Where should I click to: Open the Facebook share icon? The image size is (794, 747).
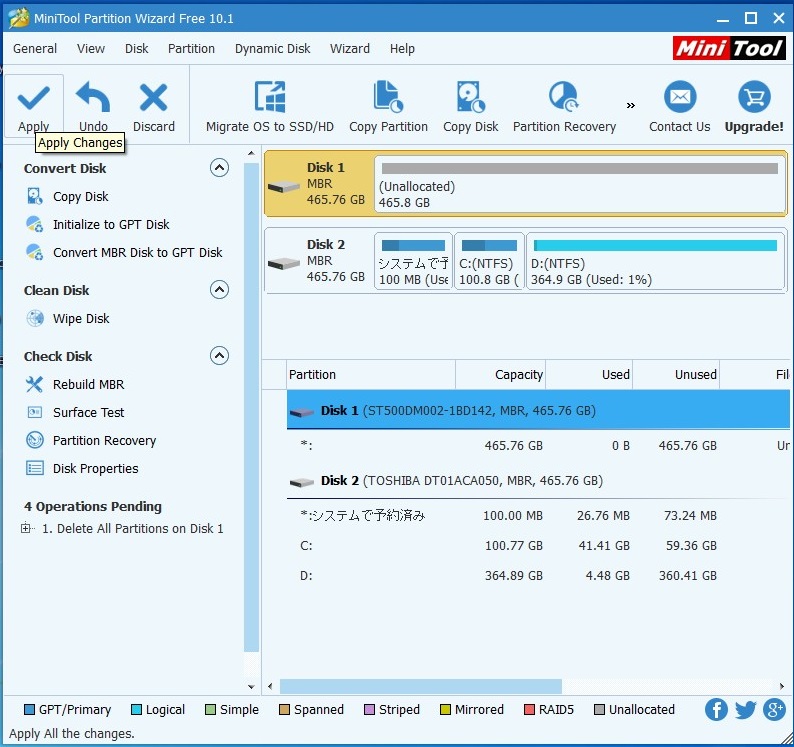pyautogui.click(x=716, y=710)
